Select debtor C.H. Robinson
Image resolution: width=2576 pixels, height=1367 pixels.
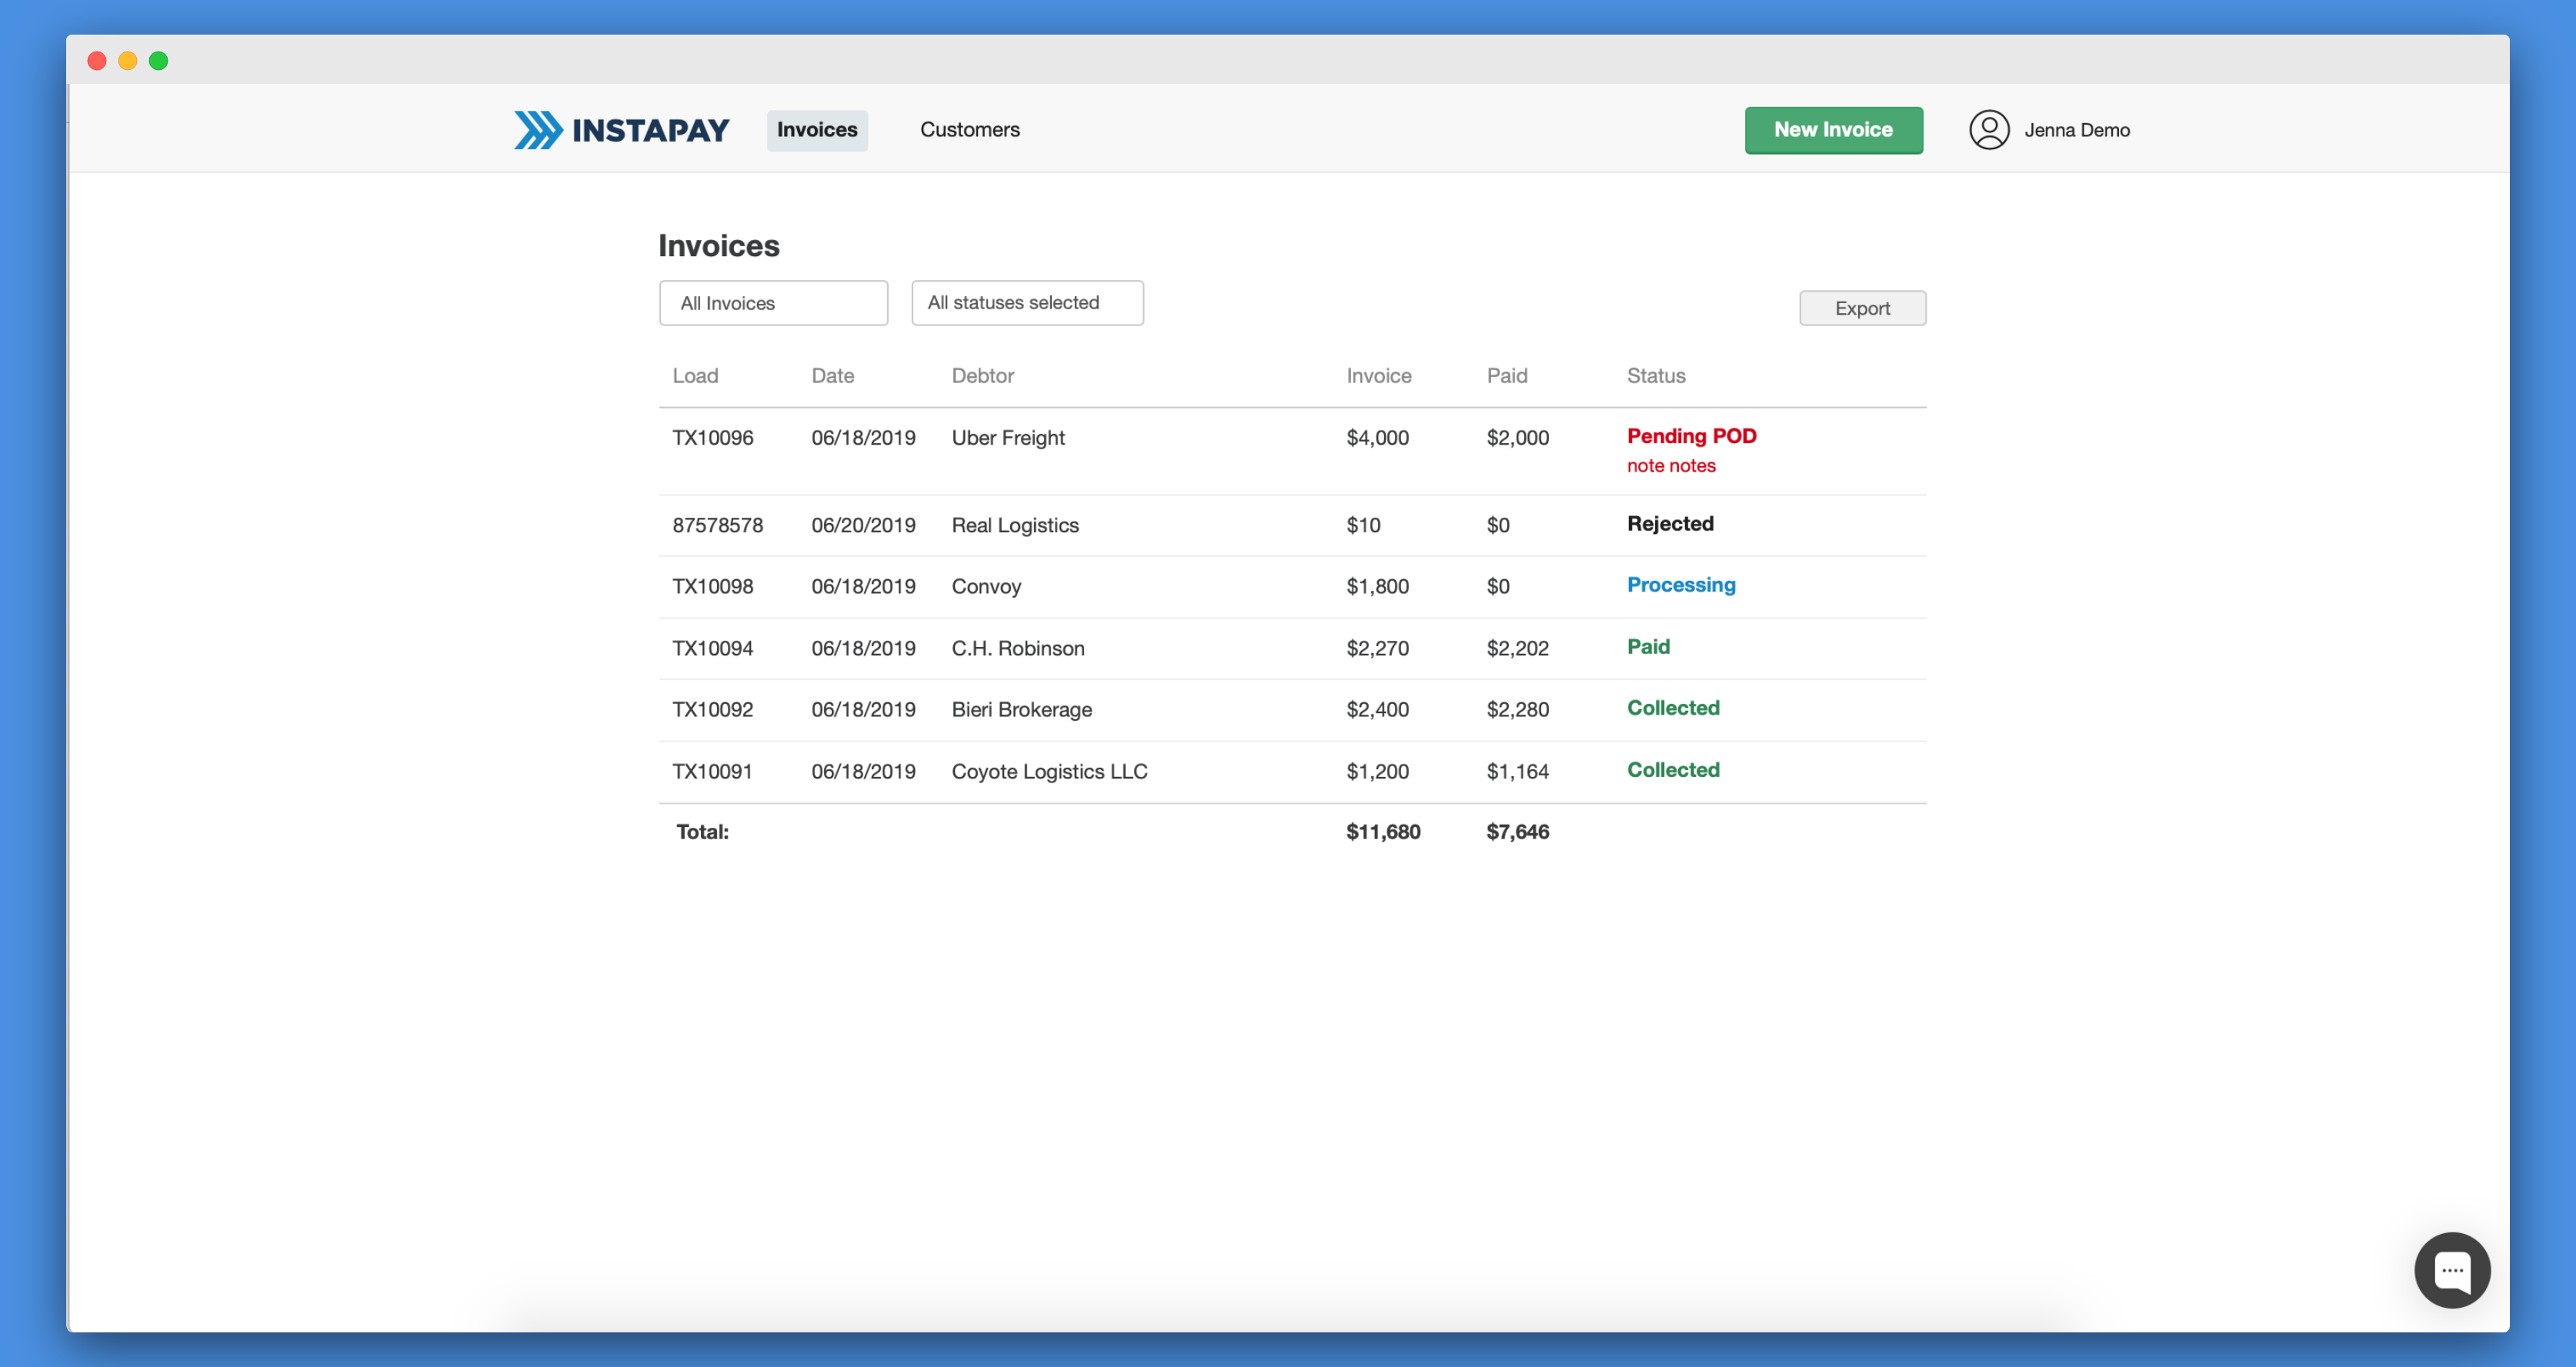pos(1017,649)
